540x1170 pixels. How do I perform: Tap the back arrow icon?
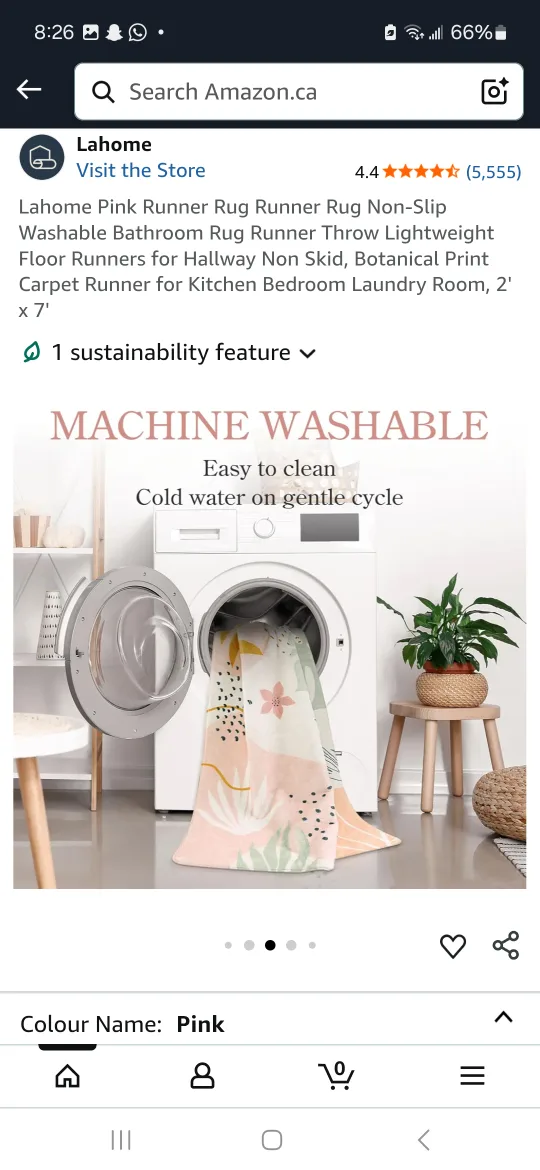(29, 90)
